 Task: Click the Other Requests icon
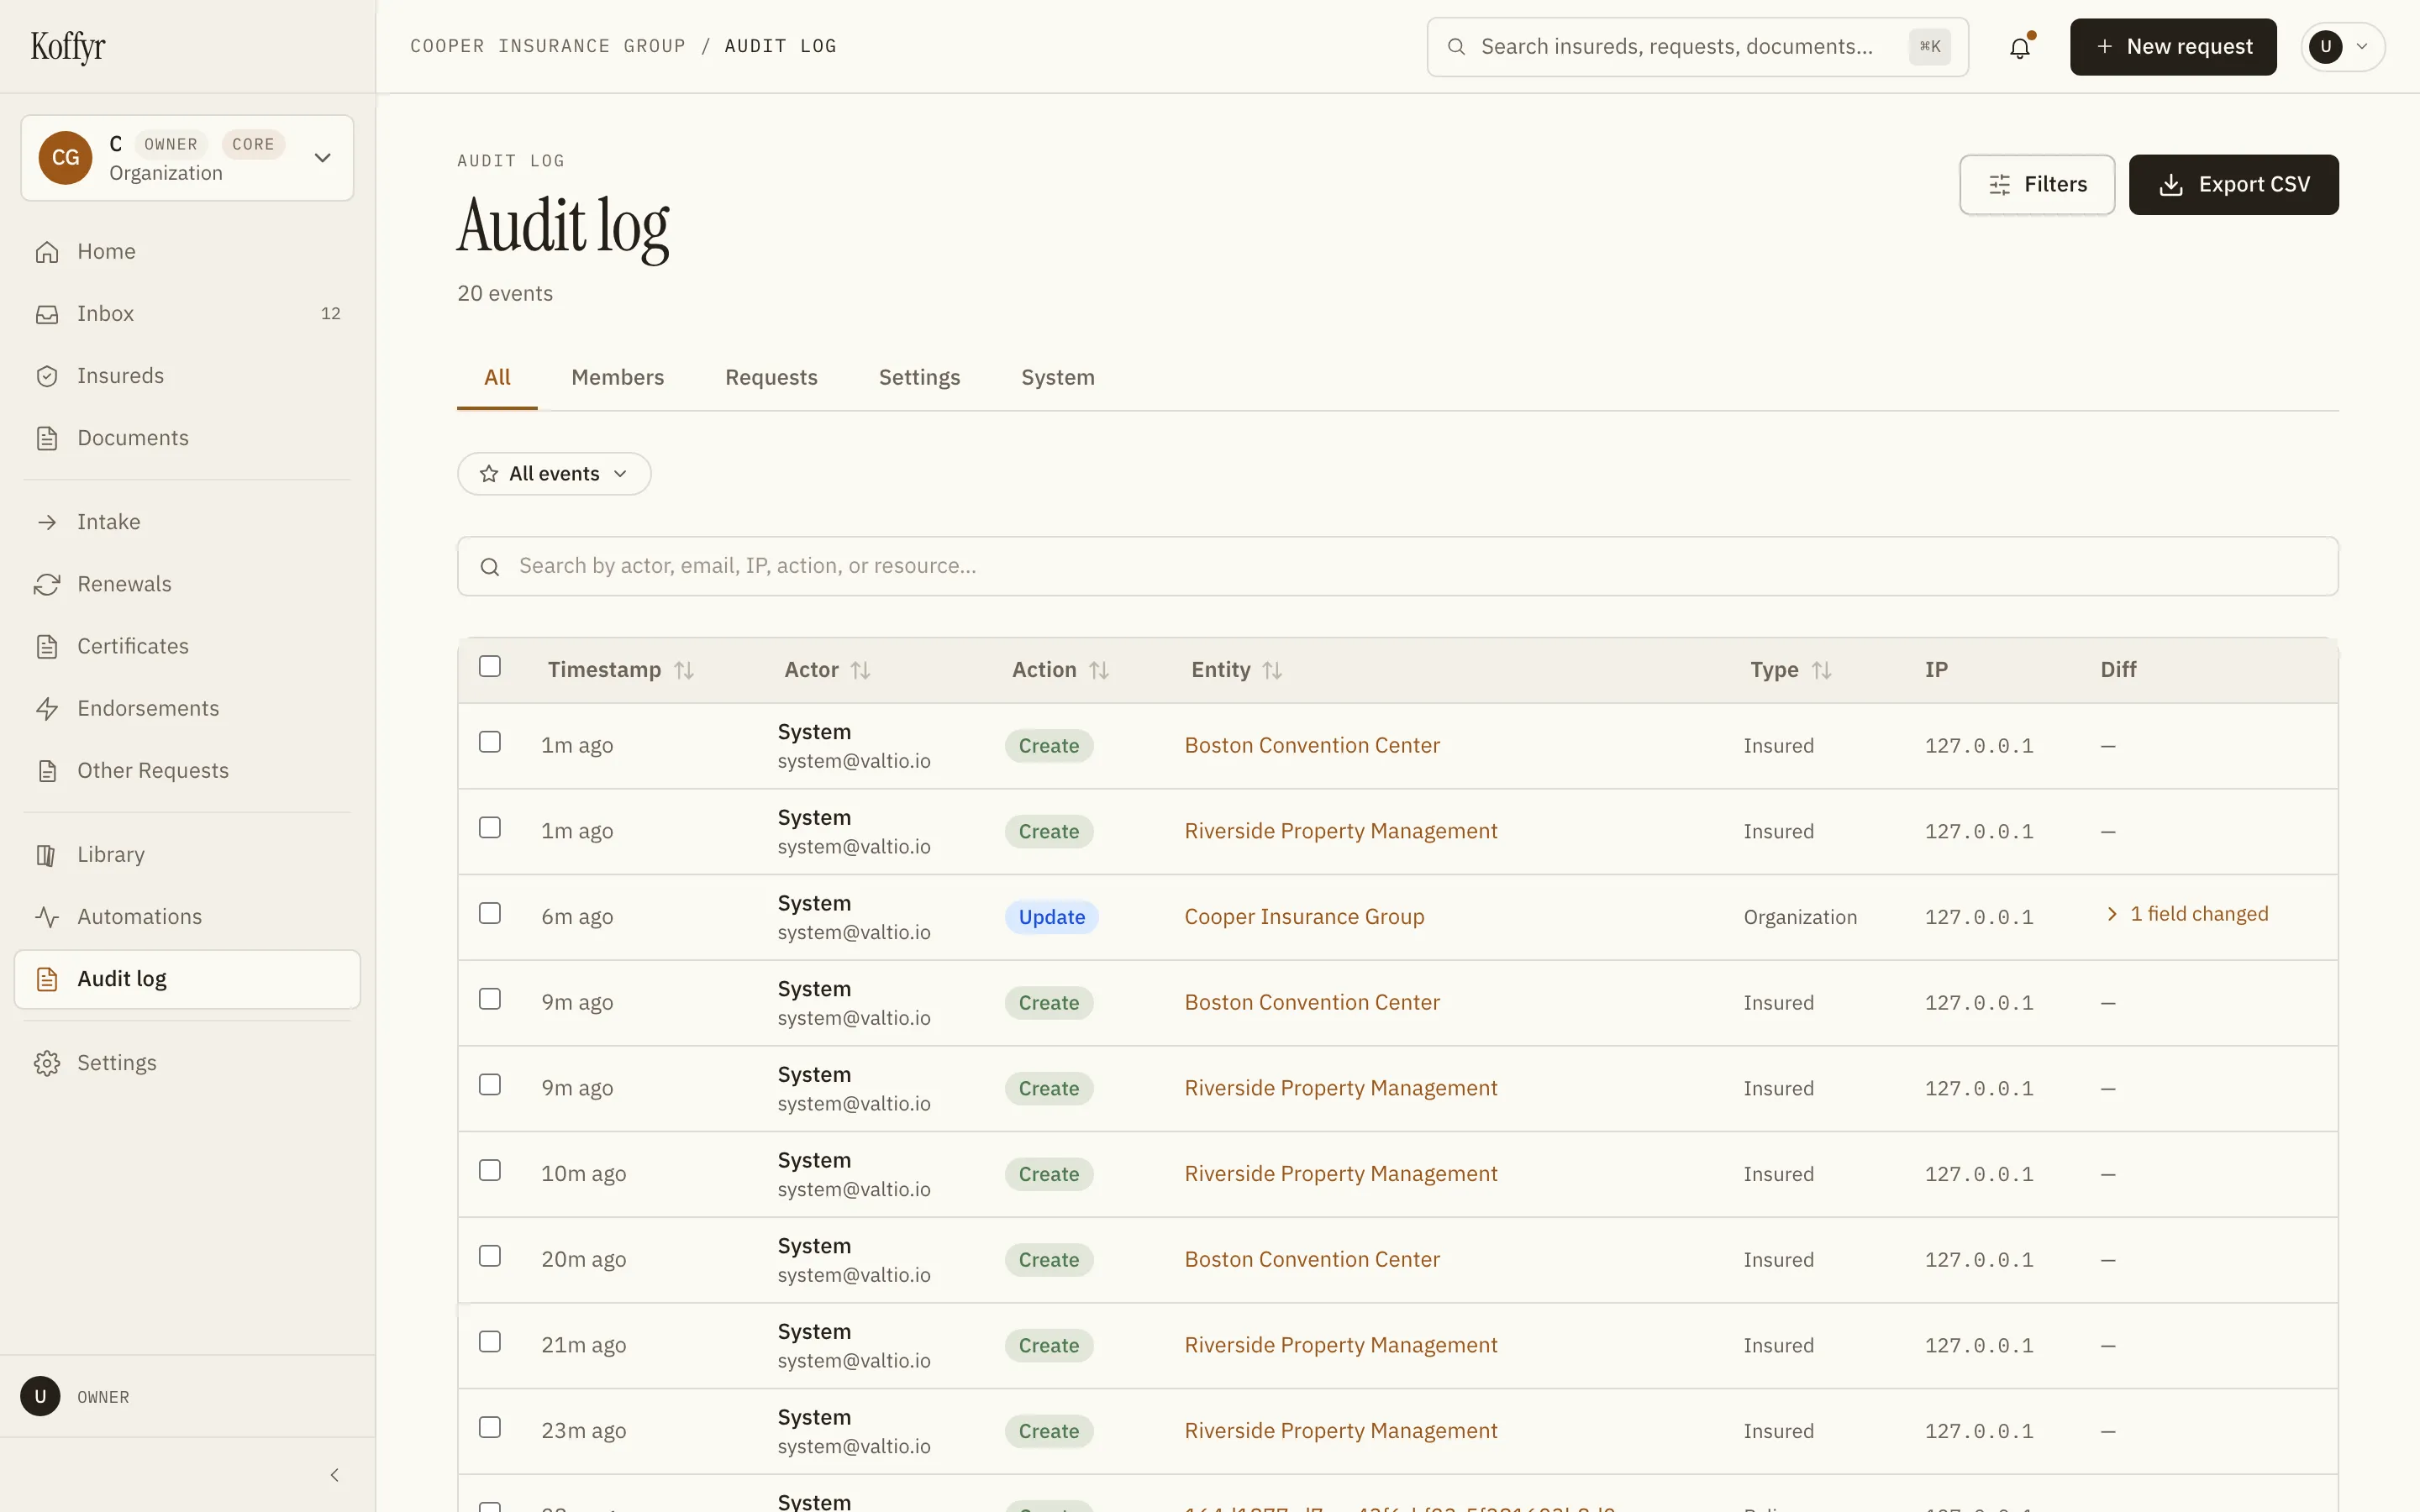(x=47, y=770)
